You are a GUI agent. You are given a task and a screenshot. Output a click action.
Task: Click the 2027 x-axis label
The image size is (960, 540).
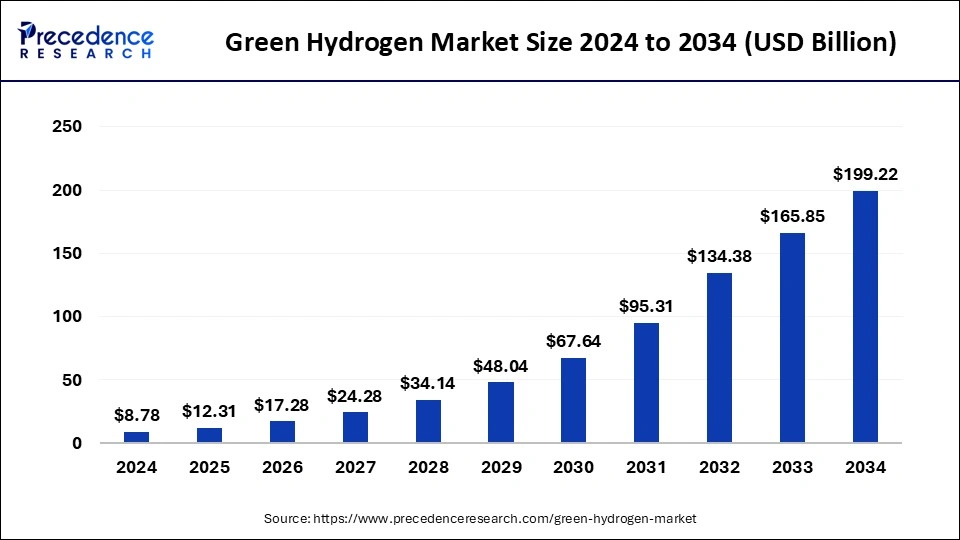(x=355, y=467)
